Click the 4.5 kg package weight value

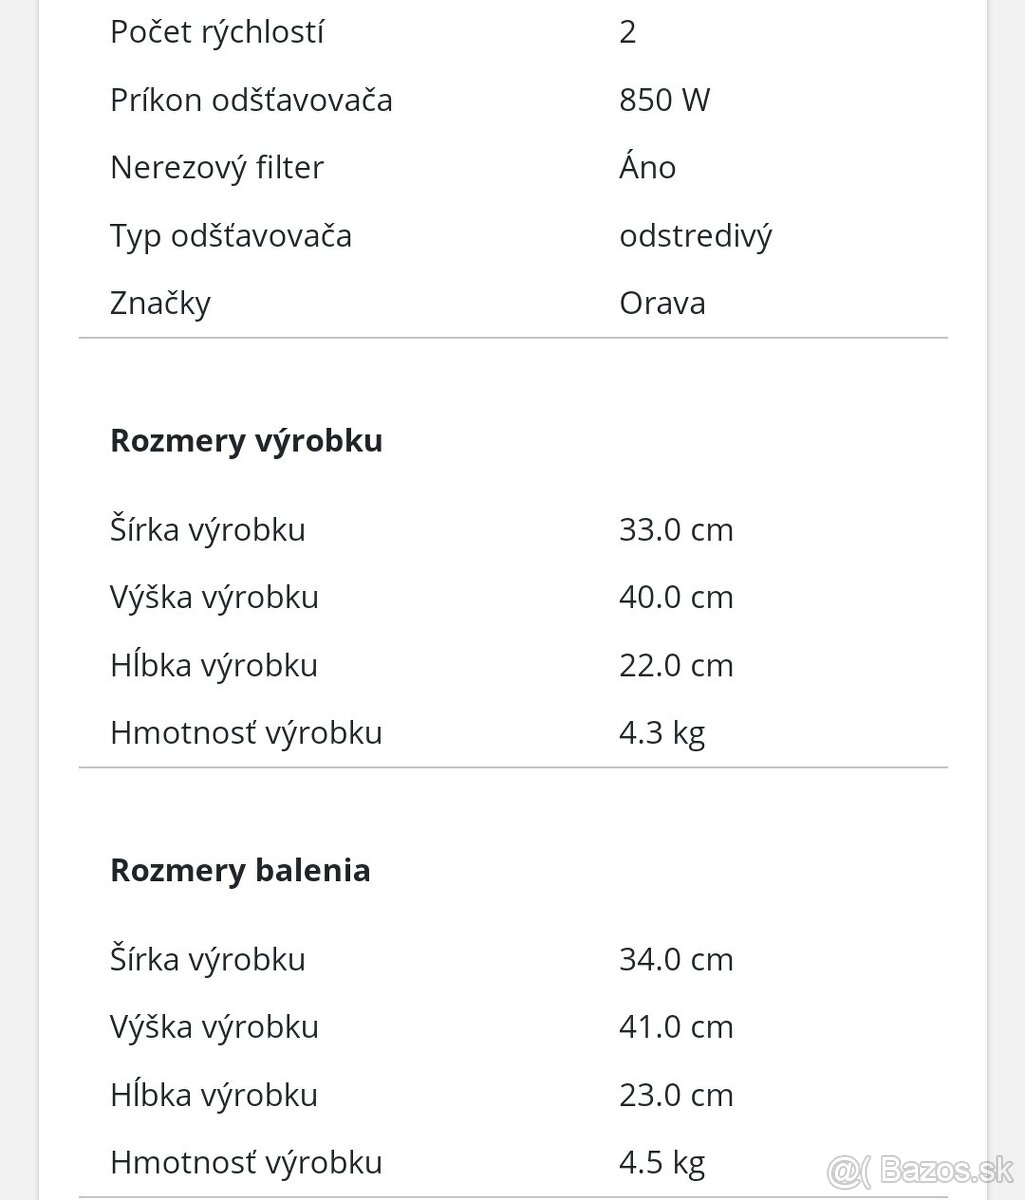[662, 1163]
